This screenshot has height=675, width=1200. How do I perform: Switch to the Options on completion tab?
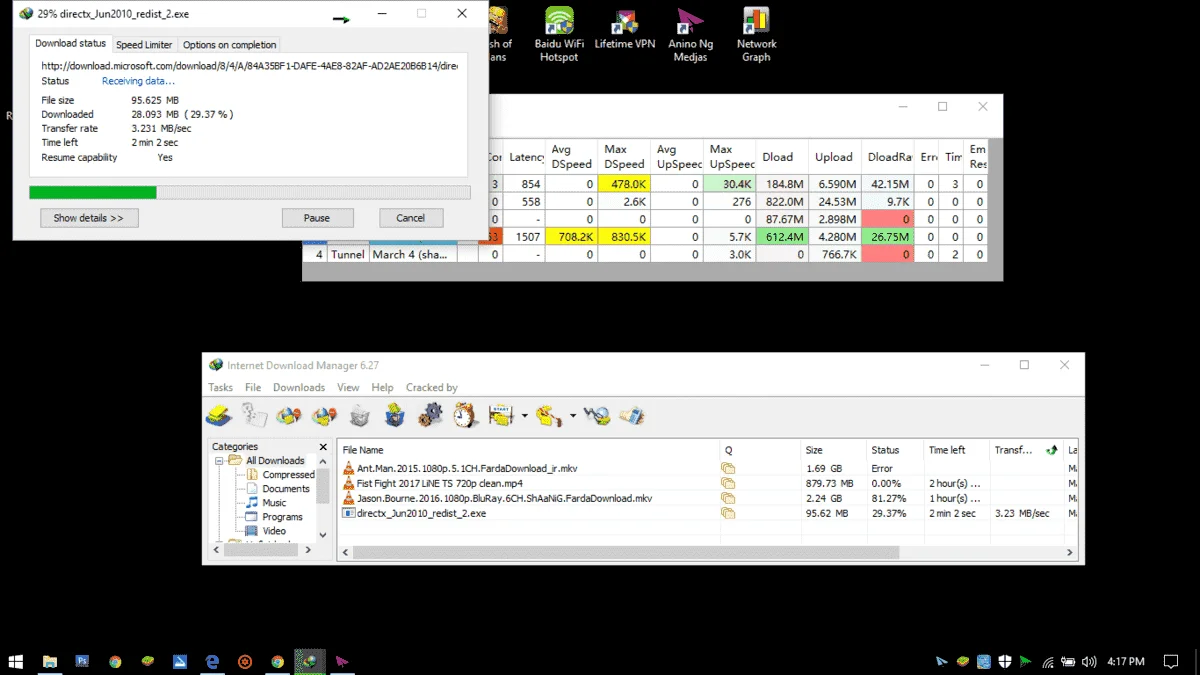[229, 45]
